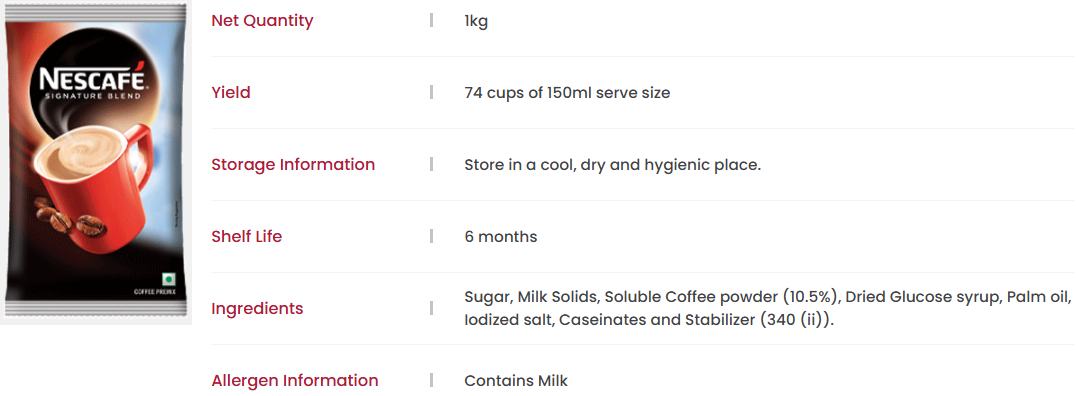Click the Caseinates and Stabilizer line
The width and height of the screenshot is (1076, 396).
pos(649,321)
